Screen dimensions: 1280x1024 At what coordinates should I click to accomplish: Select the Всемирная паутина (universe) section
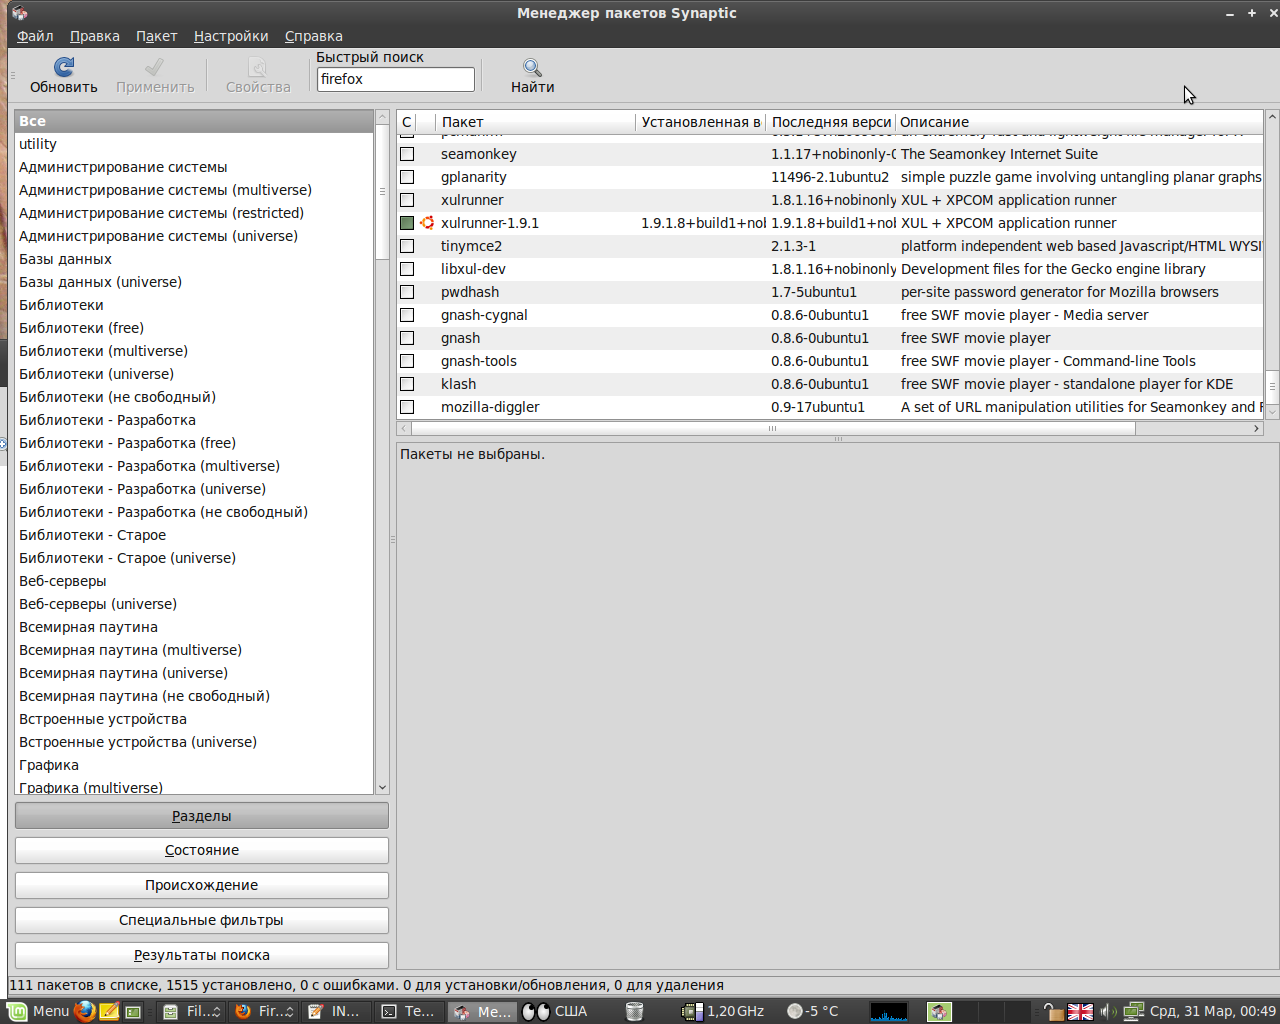(x=194, y=673)
